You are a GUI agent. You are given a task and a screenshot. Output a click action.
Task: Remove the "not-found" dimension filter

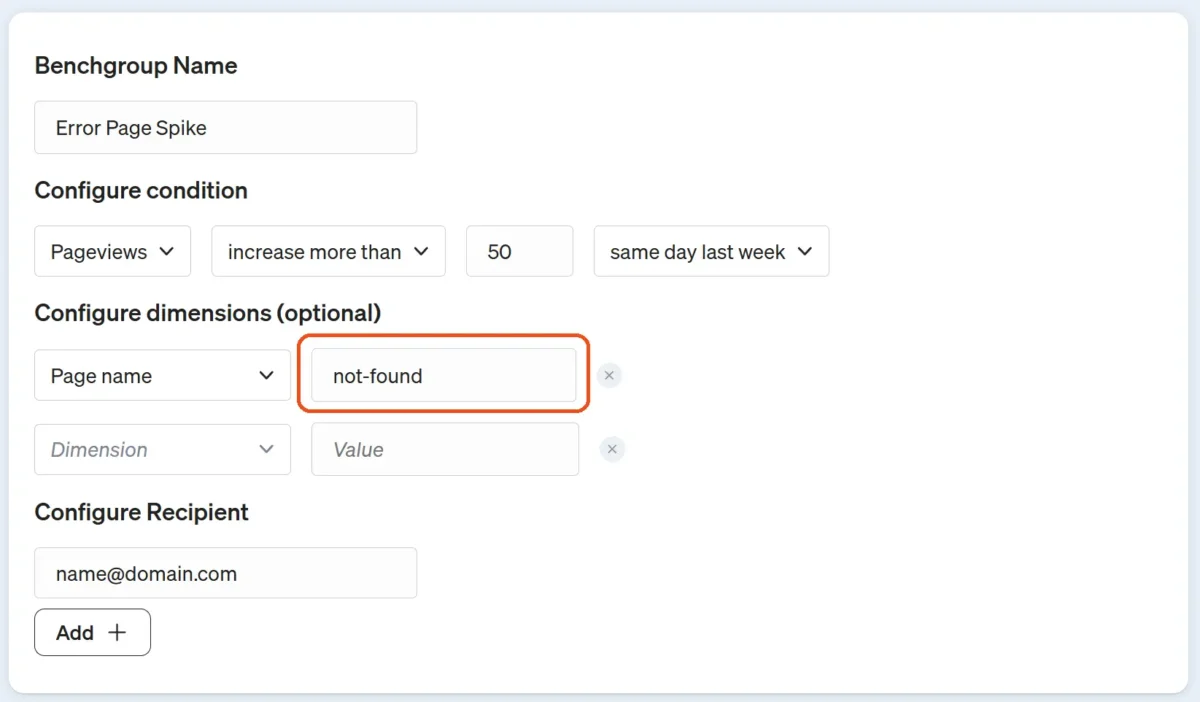click(609, 375)
